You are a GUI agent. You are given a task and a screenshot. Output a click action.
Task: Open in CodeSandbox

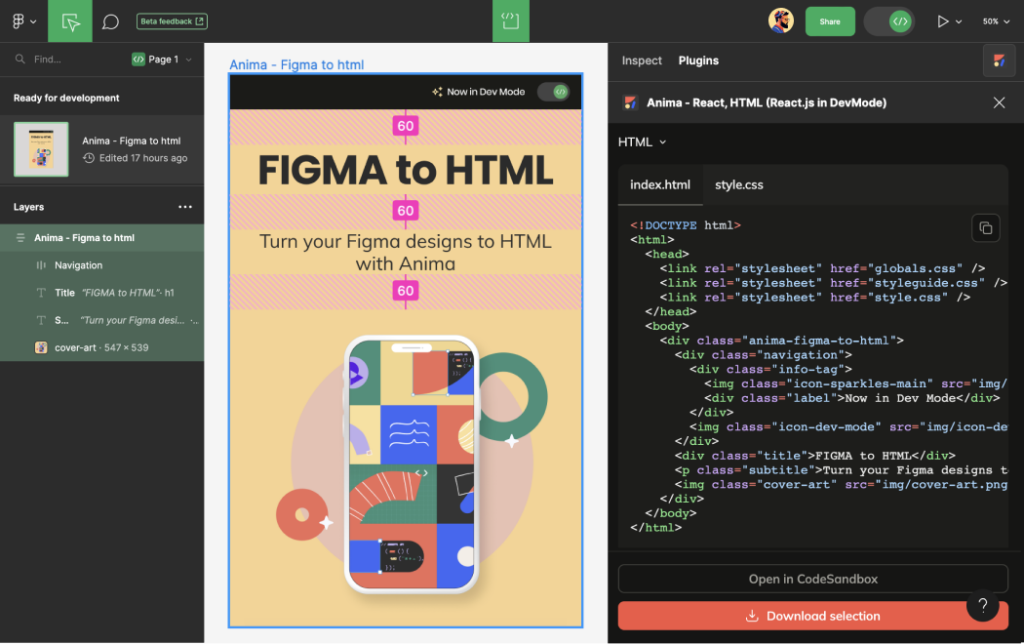pos(812,578)
